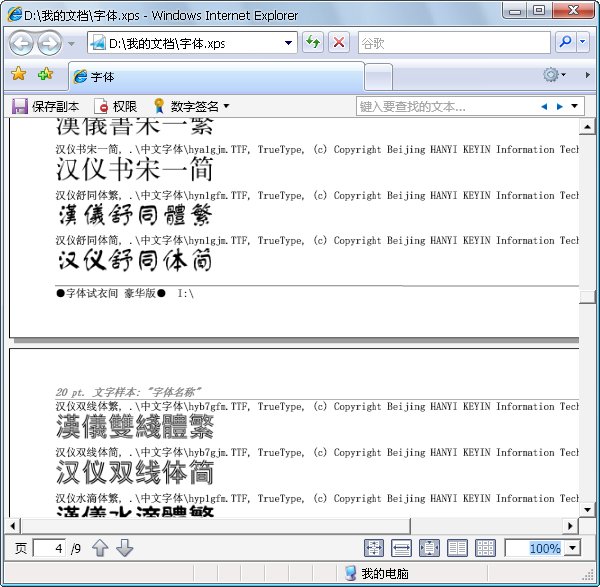This screenshot has width=600, height=587.
Task: Click the horizontal scrollbar thumb
Action: coord(216,526)
